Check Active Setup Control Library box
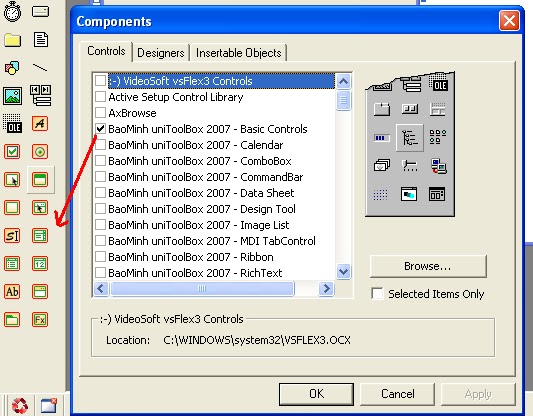533x416 pixels. pyautogui.click(x=100, y=97)
